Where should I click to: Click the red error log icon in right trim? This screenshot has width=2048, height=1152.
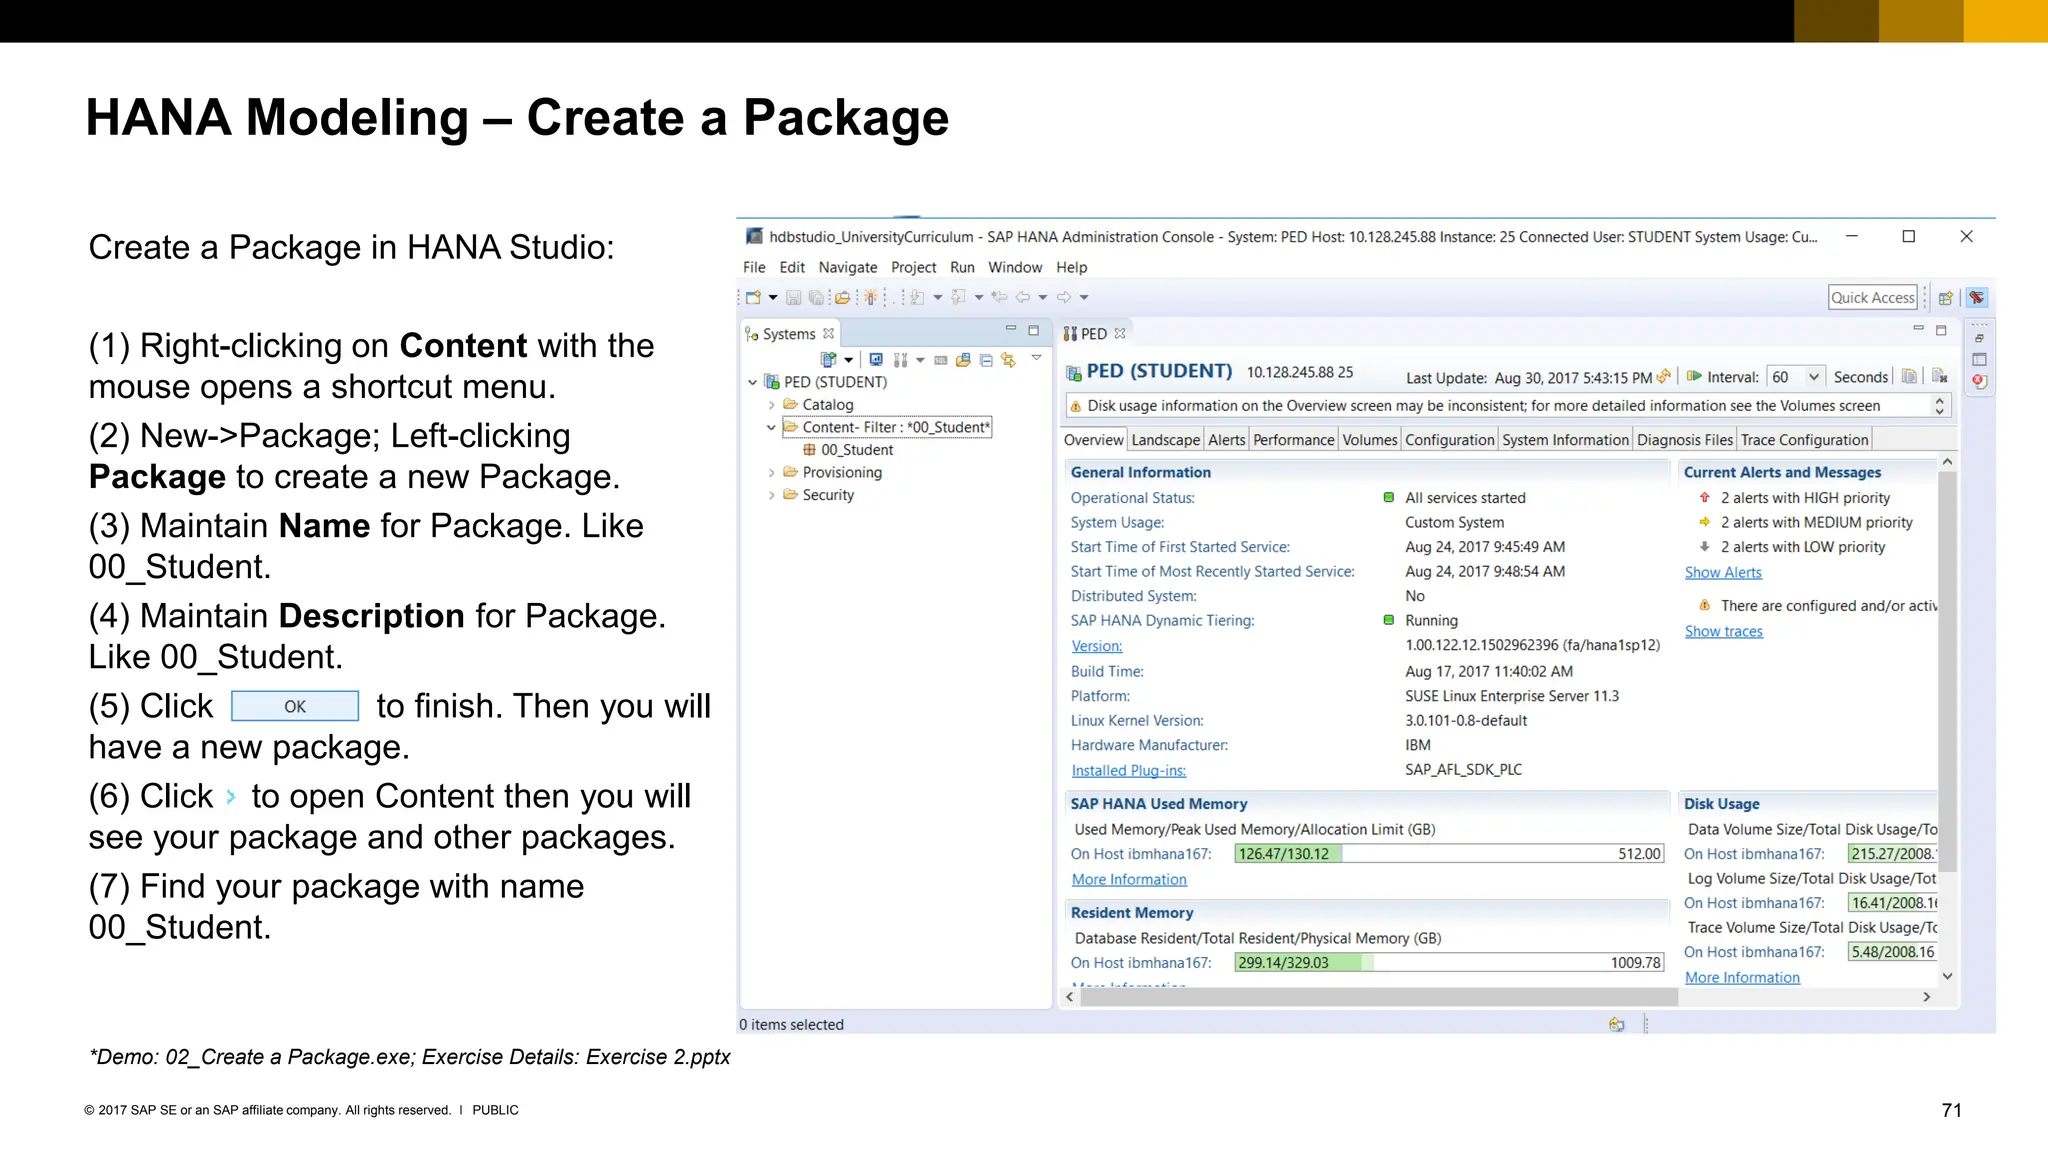1979,381
